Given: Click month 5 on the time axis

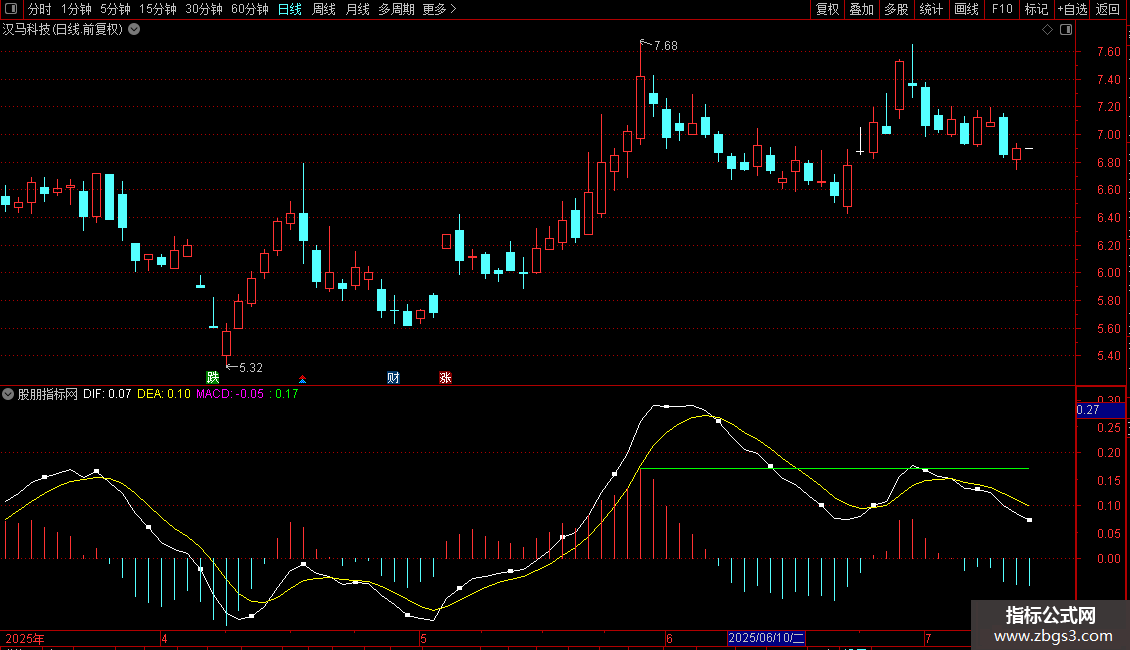Looking at the screenshot, I should 424,639.
